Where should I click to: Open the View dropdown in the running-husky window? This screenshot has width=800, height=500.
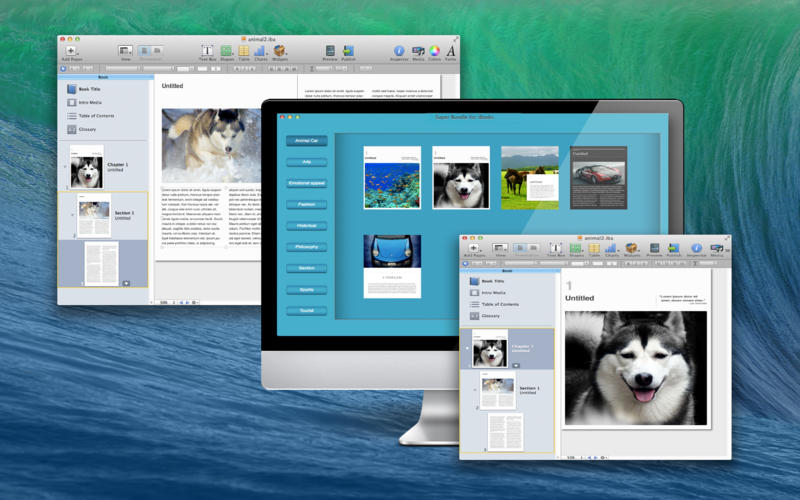pos(125,50)
